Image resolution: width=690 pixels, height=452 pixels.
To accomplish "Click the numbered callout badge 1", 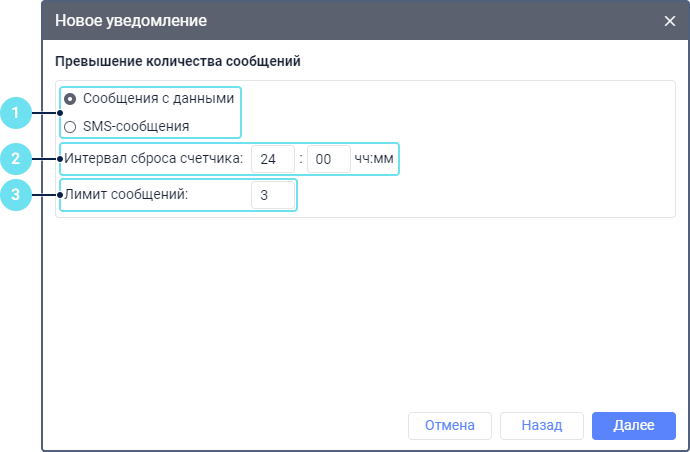I will click(x=16, y=113).
